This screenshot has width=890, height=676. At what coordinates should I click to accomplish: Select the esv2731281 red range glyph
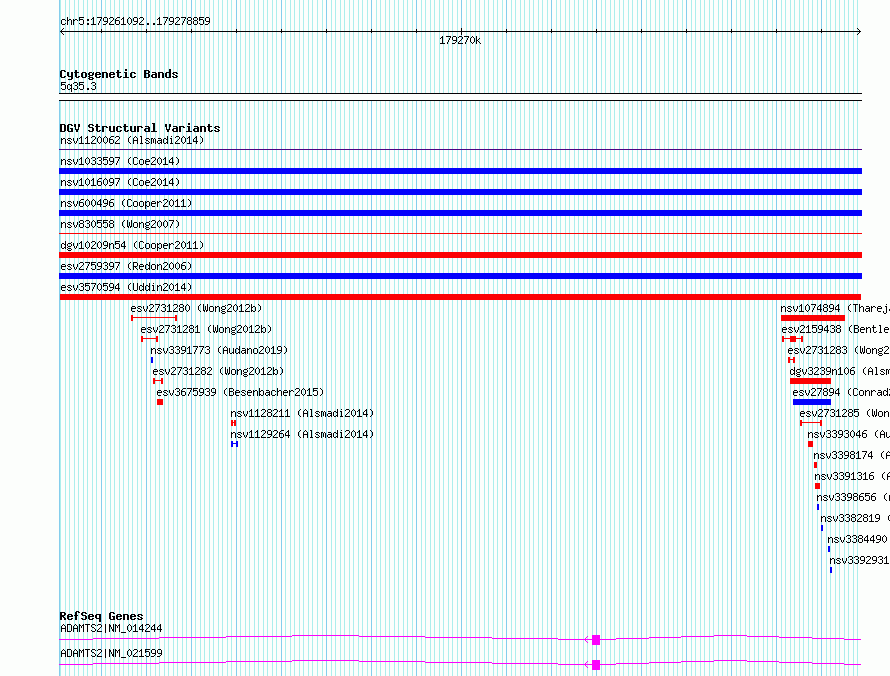149,339
